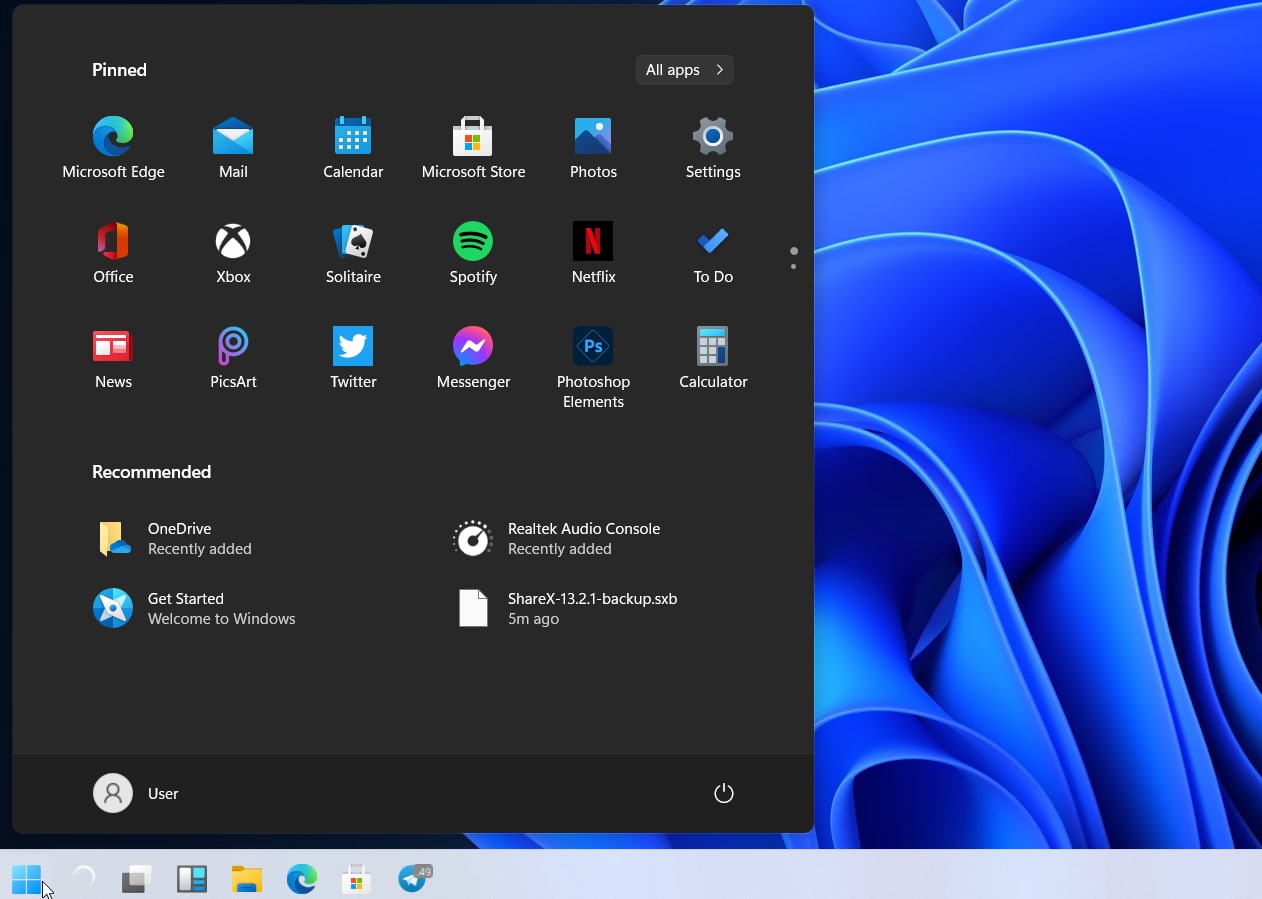Screen dimensions: 1262x899
Task: Open Microsoft Edge from pinned apps
Action: pos(113,147)
